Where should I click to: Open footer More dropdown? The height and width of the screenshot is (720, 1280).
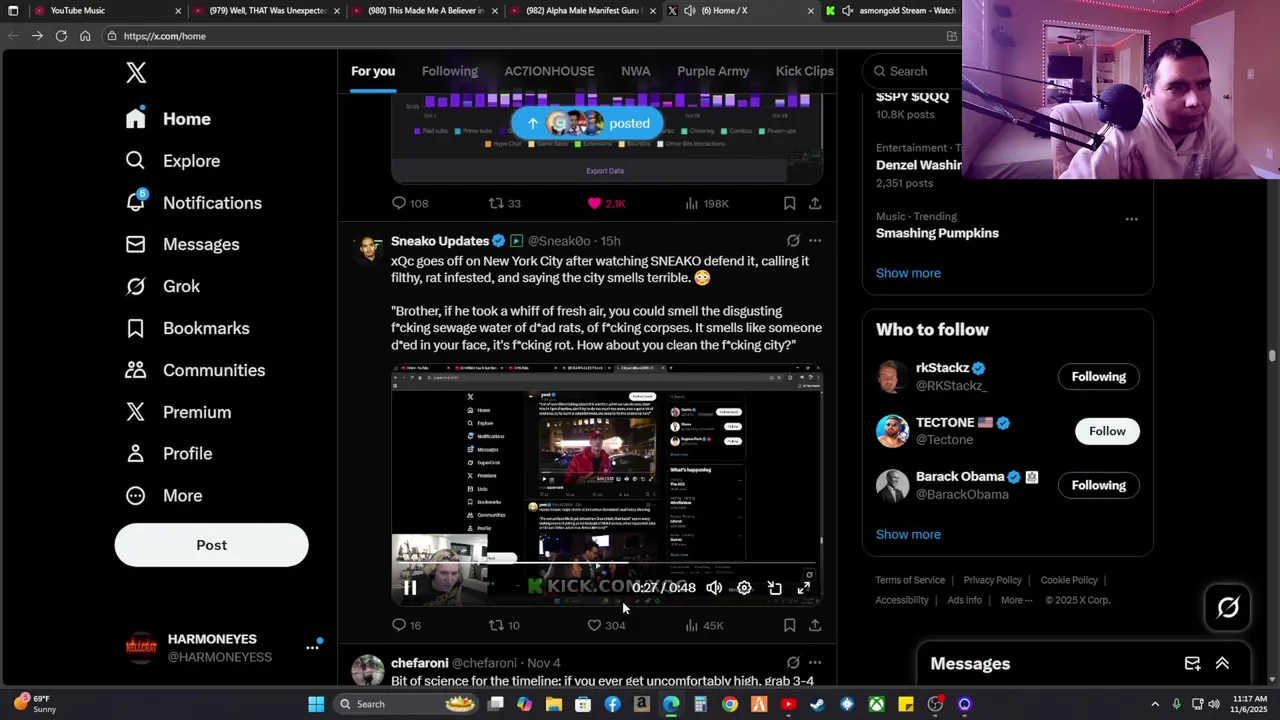(x=1017, y=600)
